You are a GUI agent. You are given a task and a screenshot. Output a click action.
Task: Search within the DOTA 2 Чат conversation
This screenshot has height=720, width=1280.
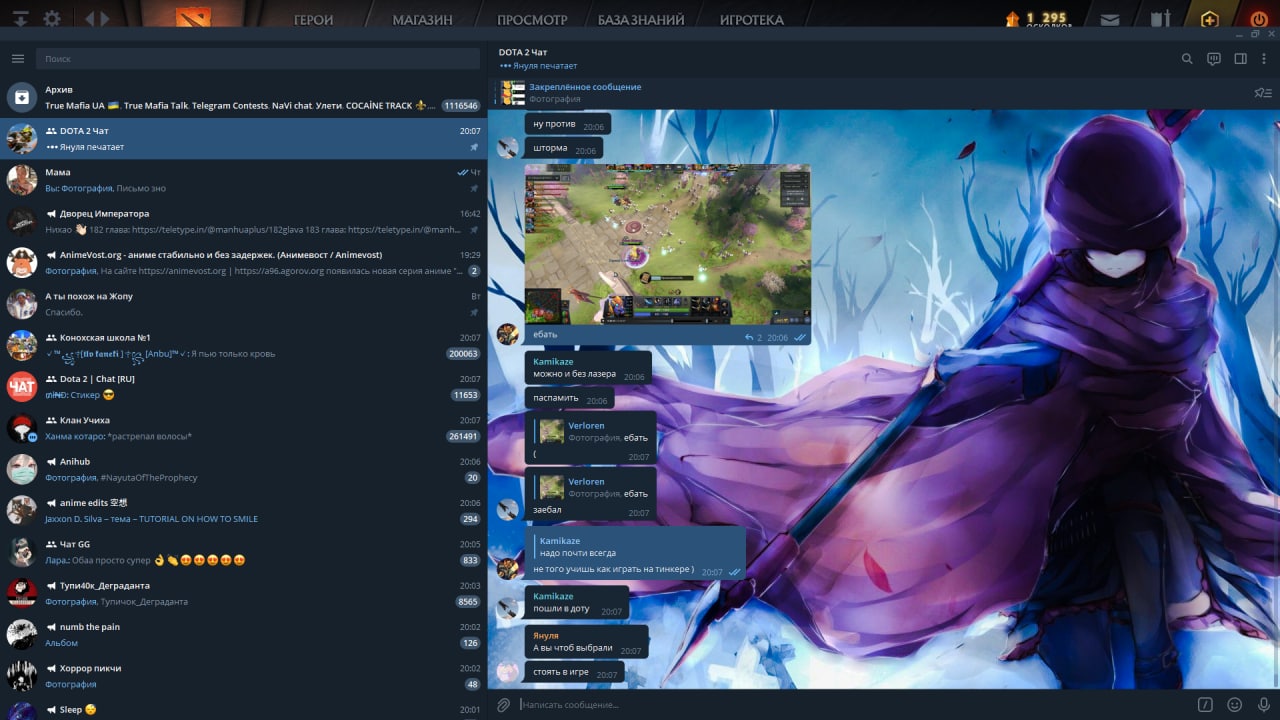click(x=1187, y=59)
